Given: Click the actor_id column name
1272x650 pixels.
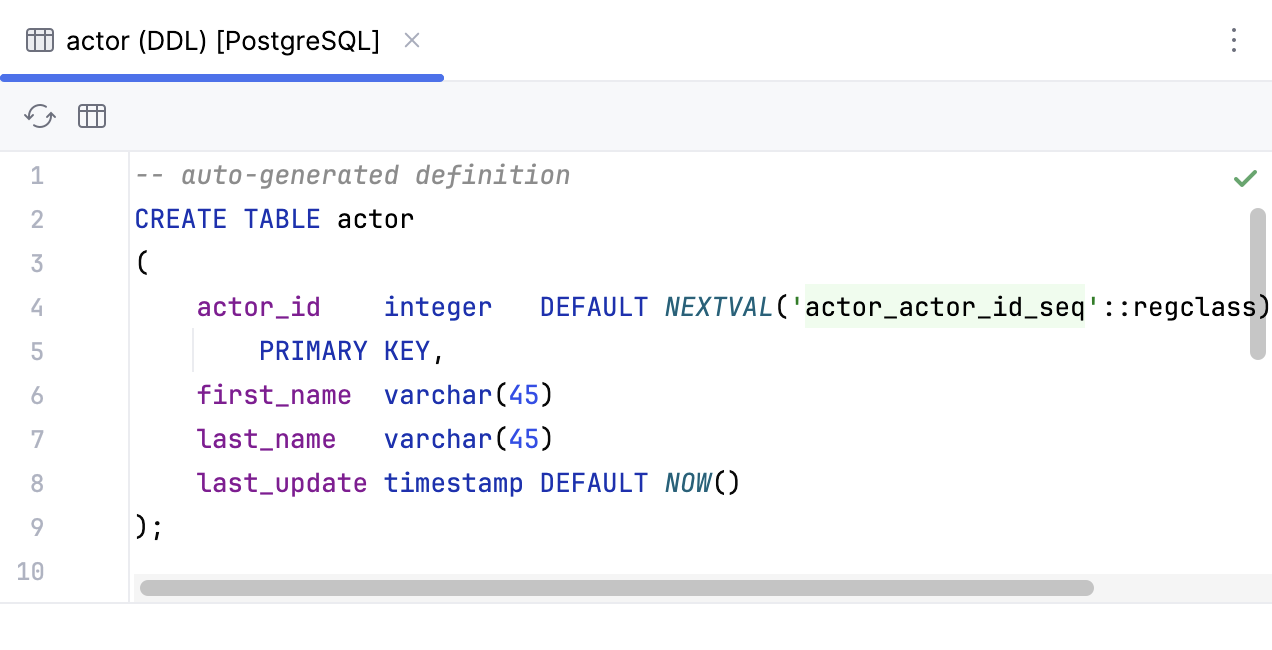Looking at the screenshot, I should click(x=259, y=307).
